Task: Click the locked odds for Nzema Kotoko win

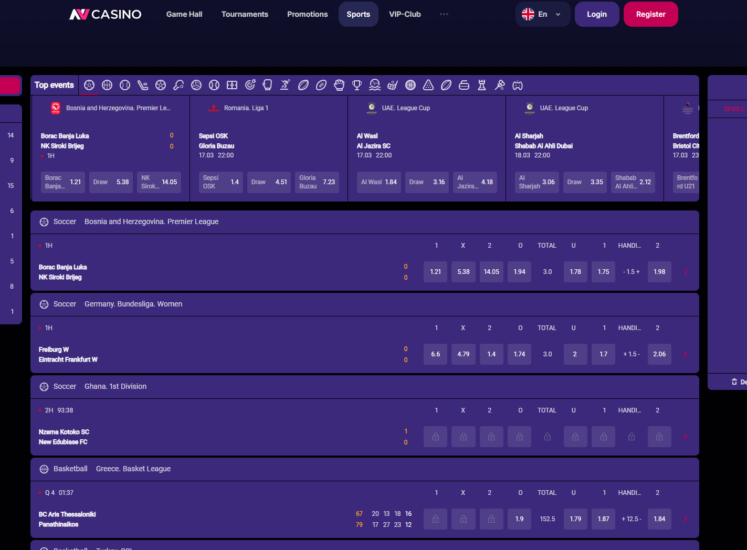Action: pyautogui.click(x=435, y=436)
